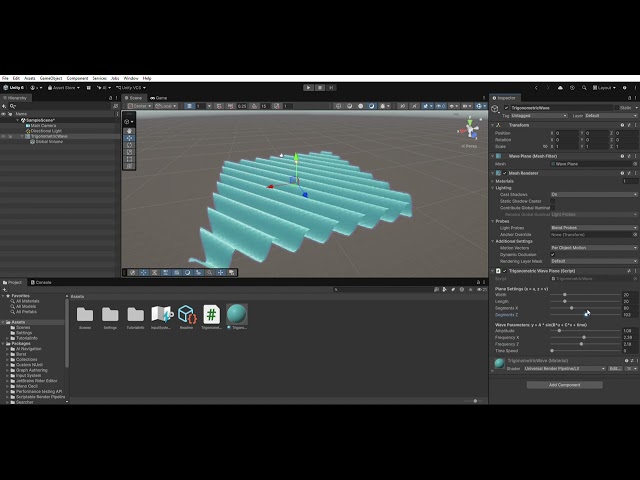The image size is (640, 480).
Task: Expand the Materials foldout
Action: tap(493, 181)
